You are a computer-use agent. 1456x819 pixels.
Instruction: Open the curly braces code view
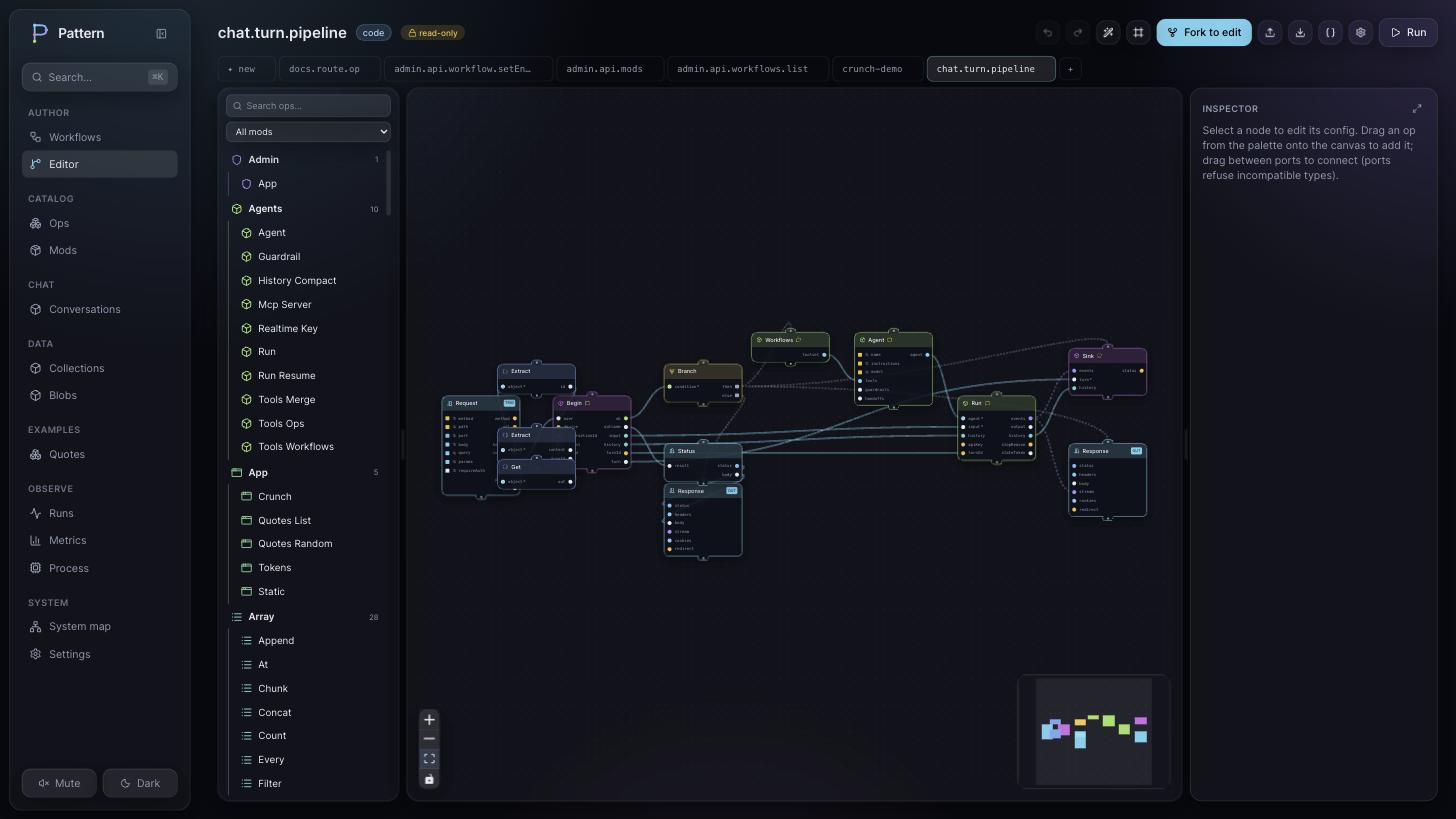(x=1330, y=33)
